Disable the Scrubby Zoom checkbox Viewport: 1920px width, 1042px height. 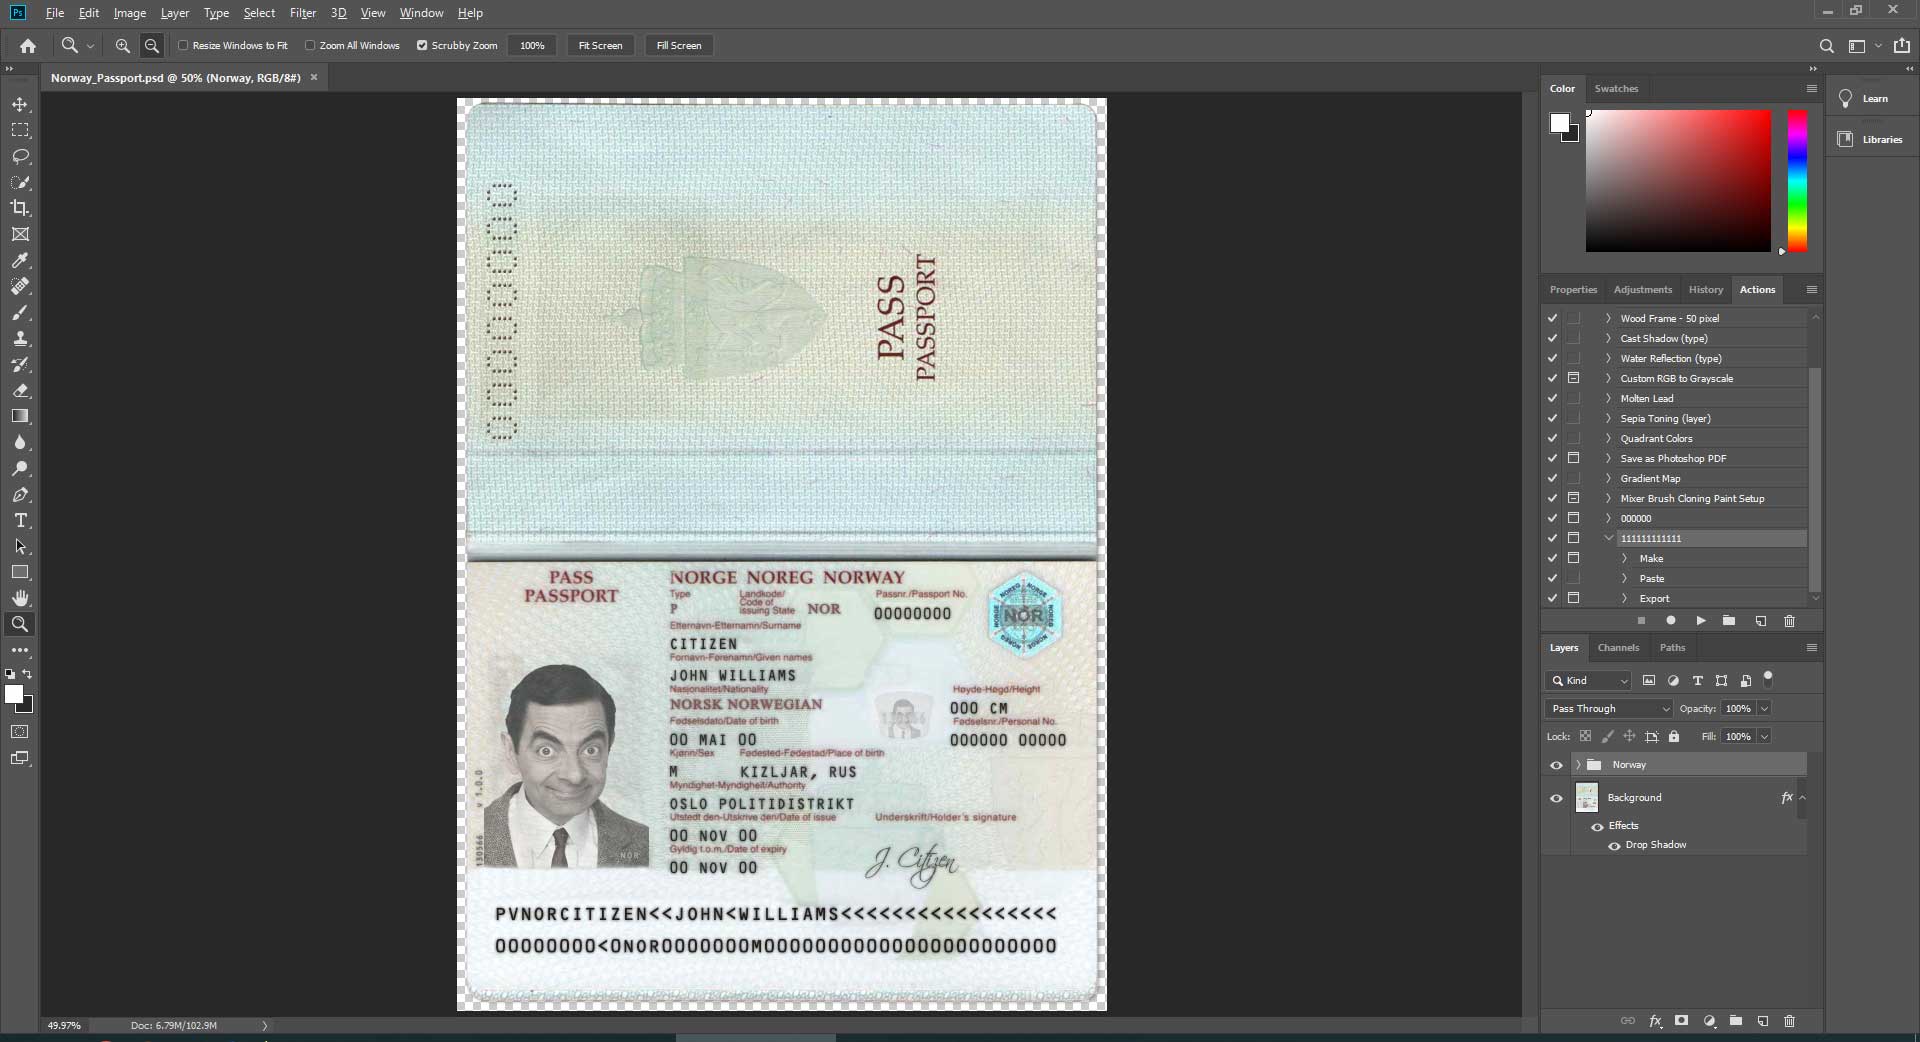click(x=422, y=46)
